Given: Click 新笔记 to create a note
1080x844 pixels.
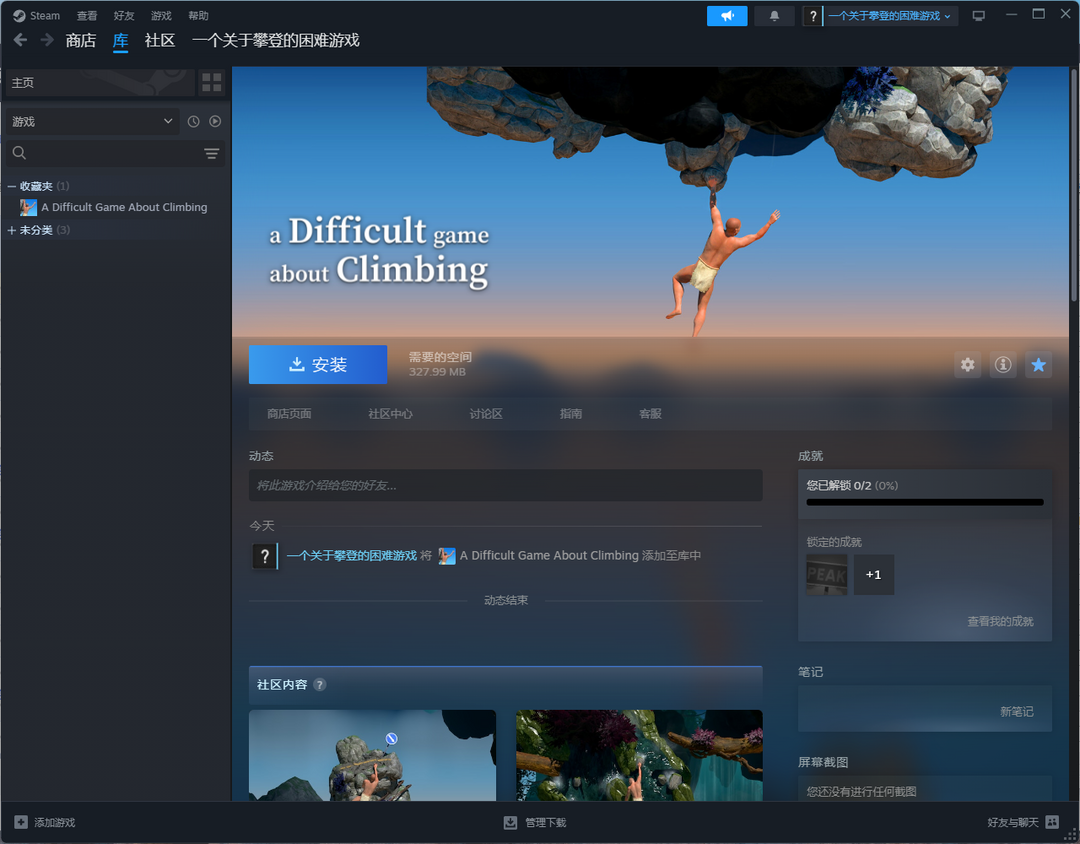Looking at the screenshot, I should click(x=1017, y=711).
